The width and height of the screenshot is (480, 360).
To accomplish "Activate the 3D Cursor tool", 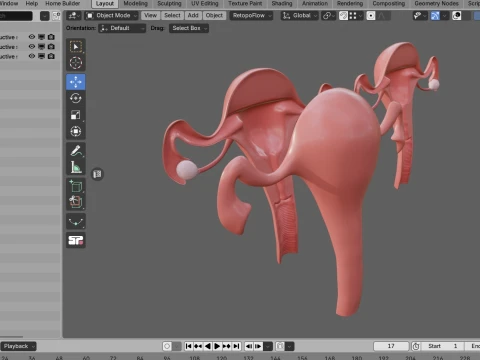I will pyautogui.click(x=76, y=63).
